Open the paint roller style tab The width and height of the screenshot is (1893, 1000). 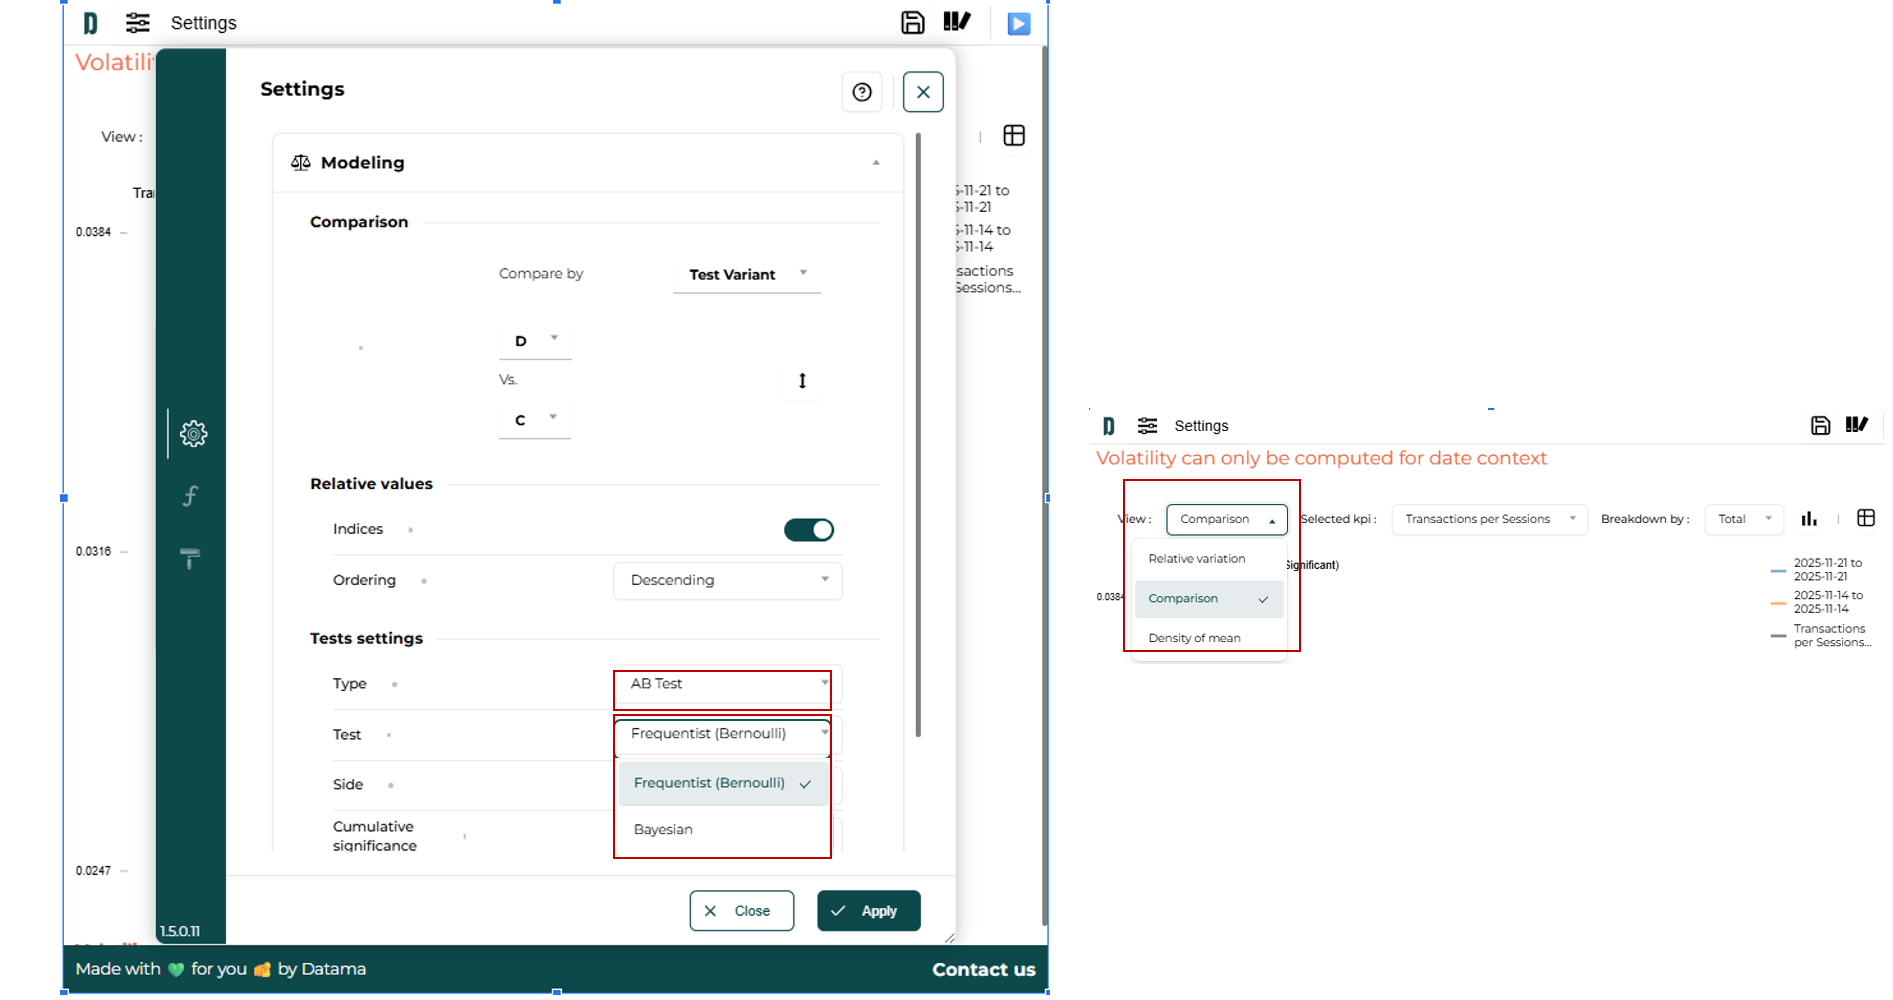tap(190, 558)
